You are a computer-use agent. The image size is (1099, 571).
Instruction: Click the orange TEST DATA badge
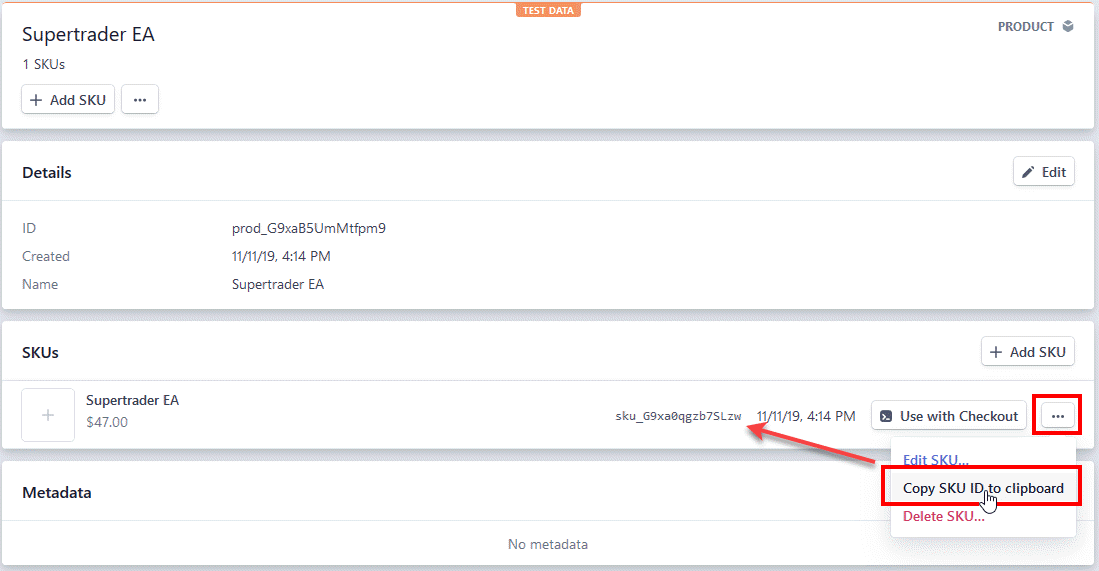tap(549, 10)
